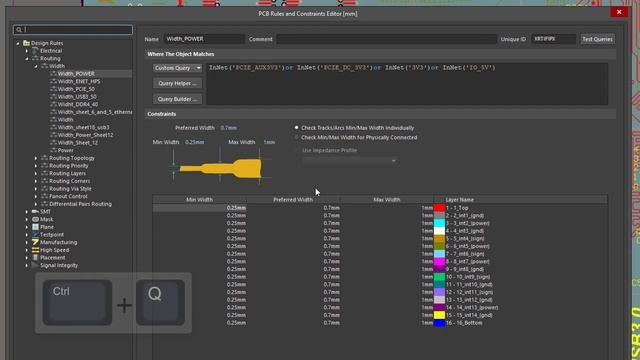Screen dimensions: 640x360
Task: Click the Comment input field
Action: (x=386, y=39)
